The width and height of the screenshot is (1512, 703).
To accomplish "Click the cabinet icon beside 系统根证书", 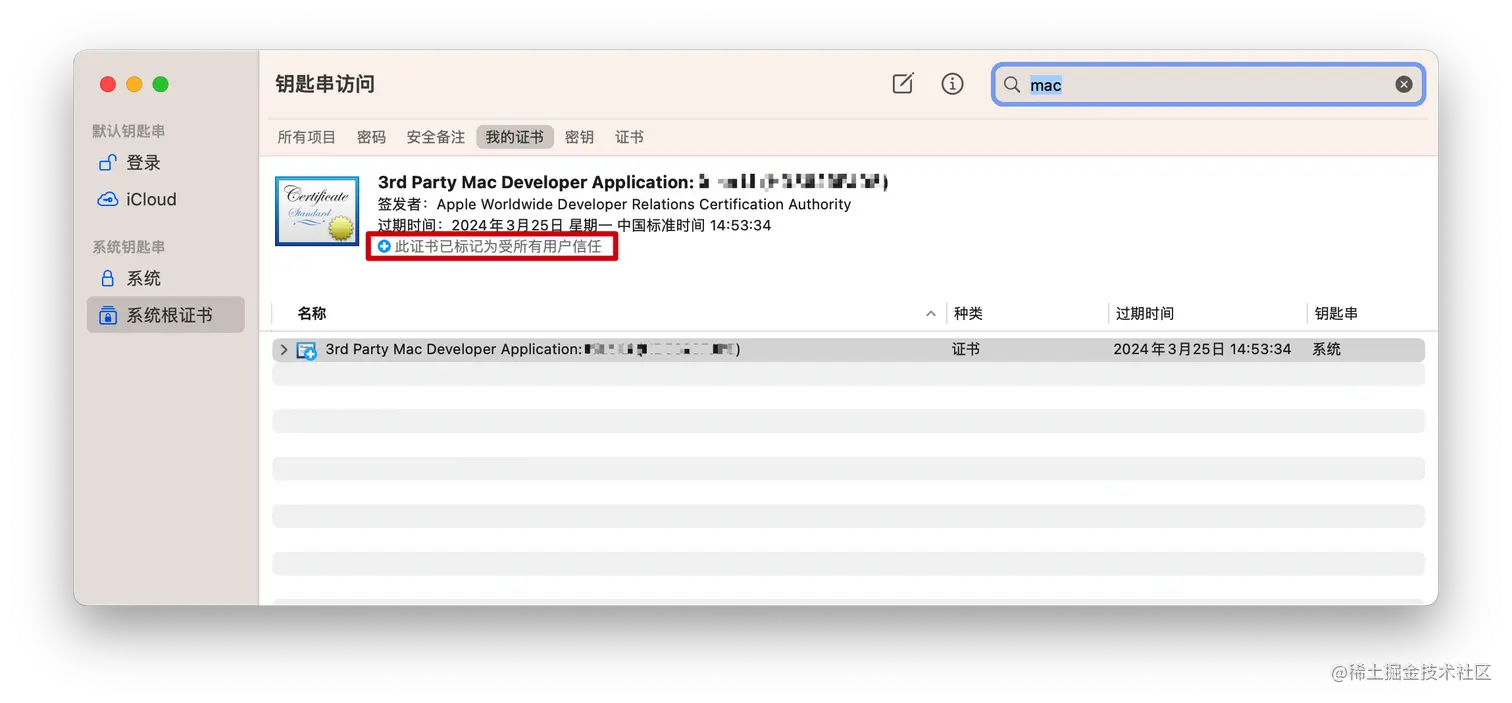I will click(x=107, y=316).
